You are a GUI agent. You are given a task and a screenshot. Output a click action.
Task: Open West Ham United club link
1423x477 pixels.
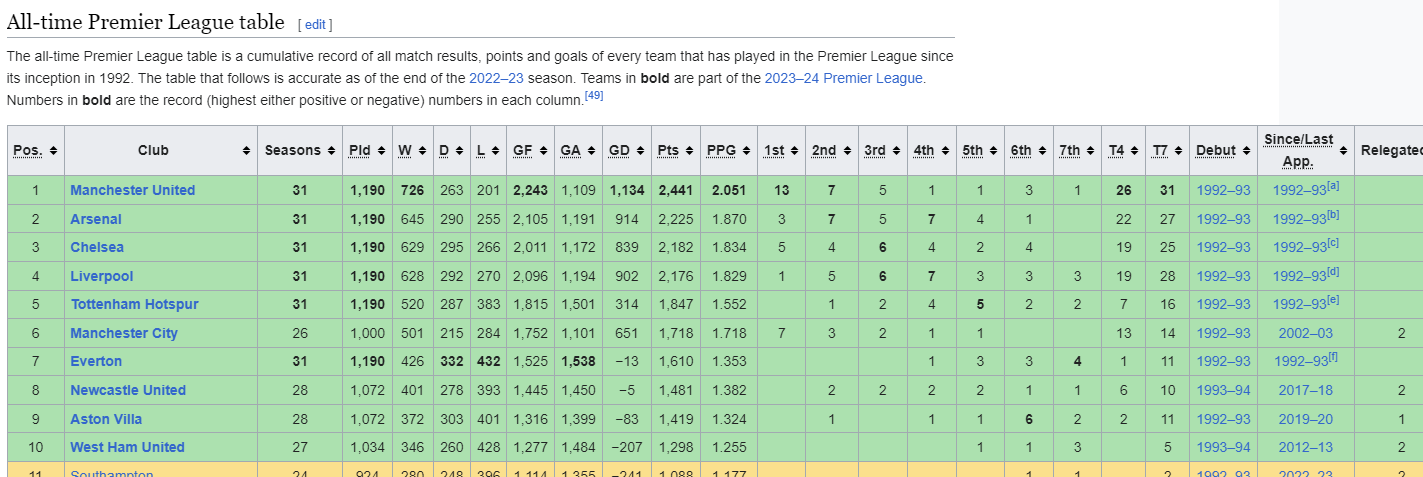point(127,447)
